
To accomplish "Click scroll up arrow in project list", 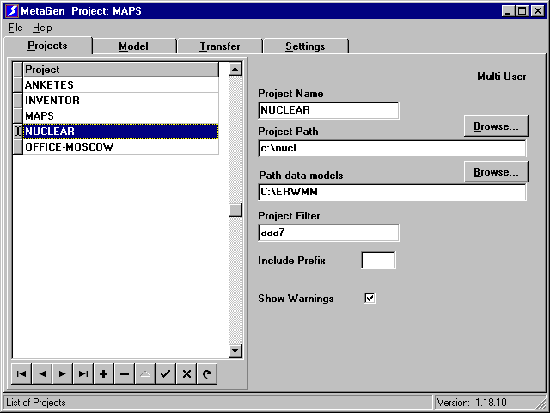I will click(x=235, y=69).
